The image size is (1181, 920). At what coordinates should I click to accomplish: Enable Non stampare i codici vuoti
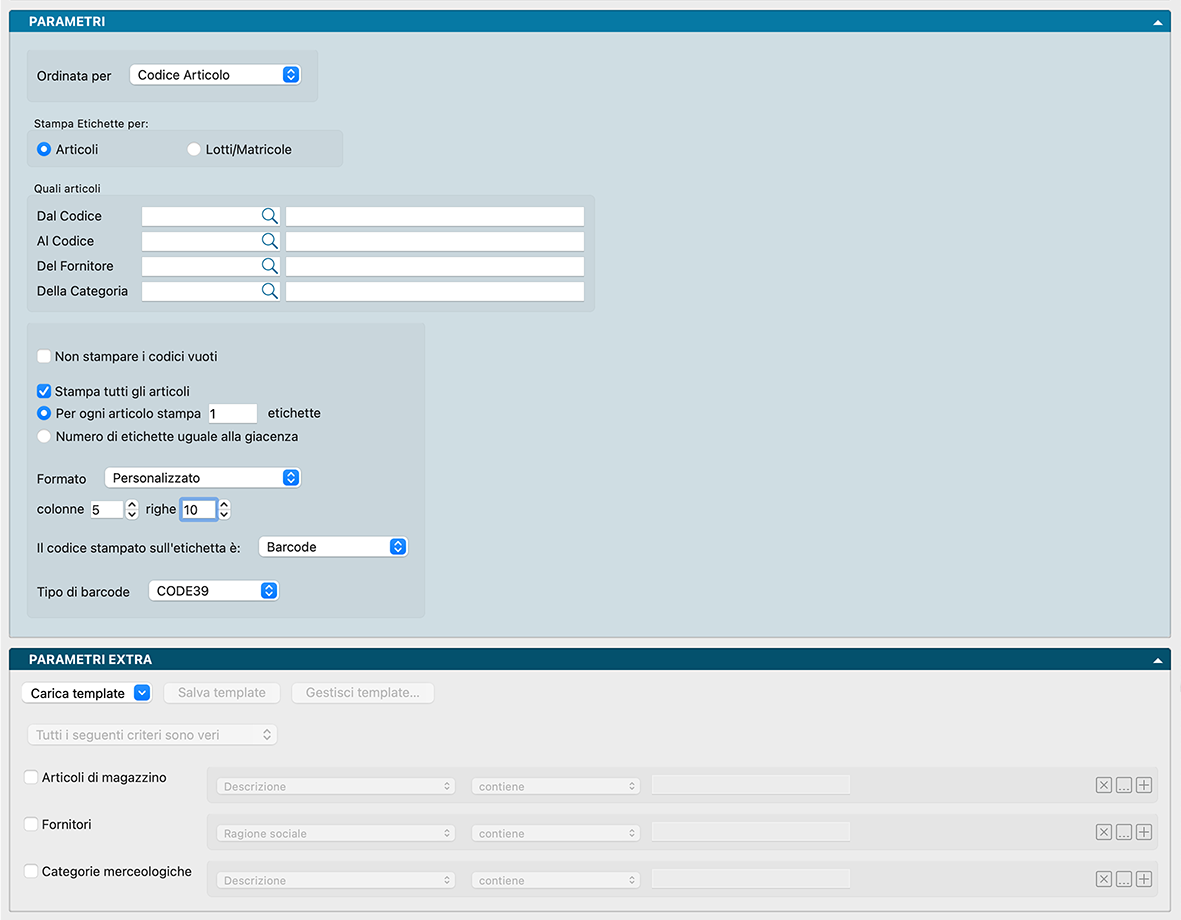click(44, 357)
